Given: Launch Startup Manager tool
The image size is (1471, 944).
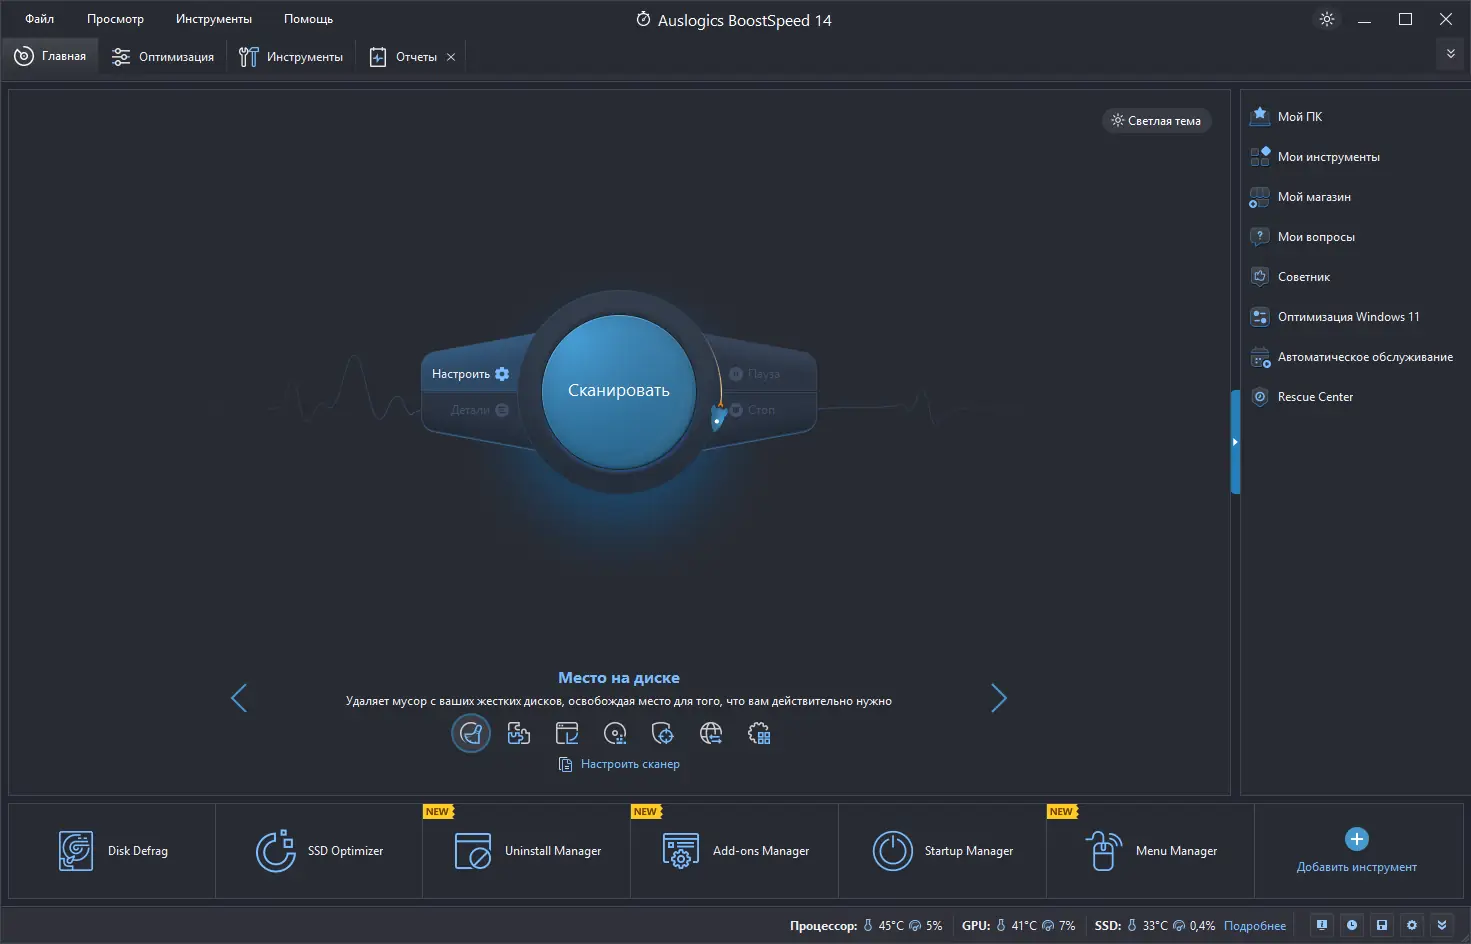Looking at the screenshot, I should click(943, 851).
